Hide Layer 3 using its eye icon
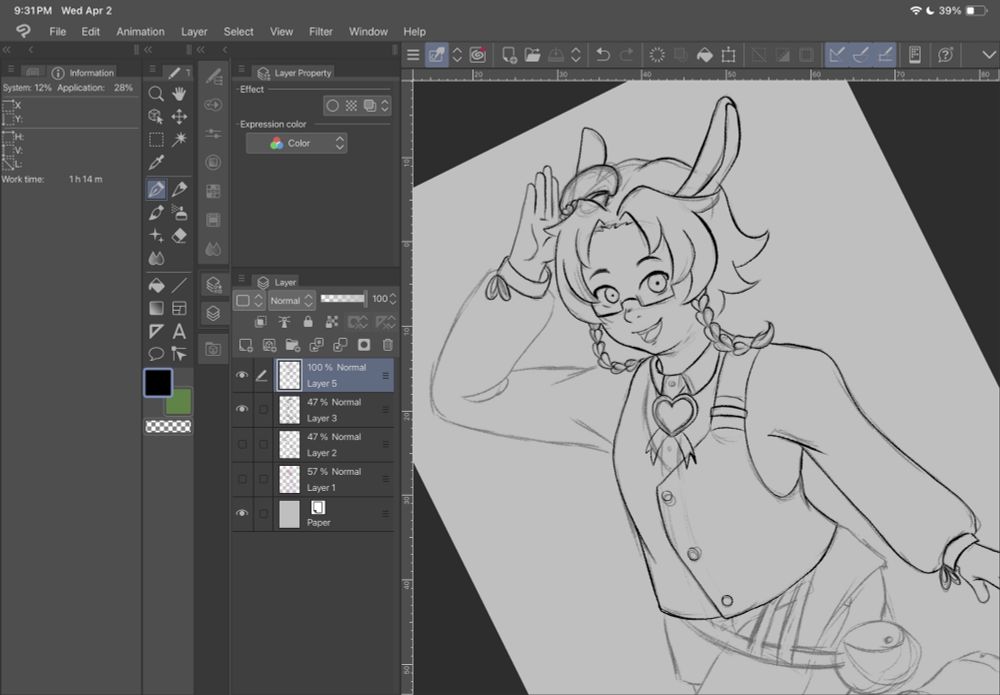 pyautogui.click(x=242, y=409)
